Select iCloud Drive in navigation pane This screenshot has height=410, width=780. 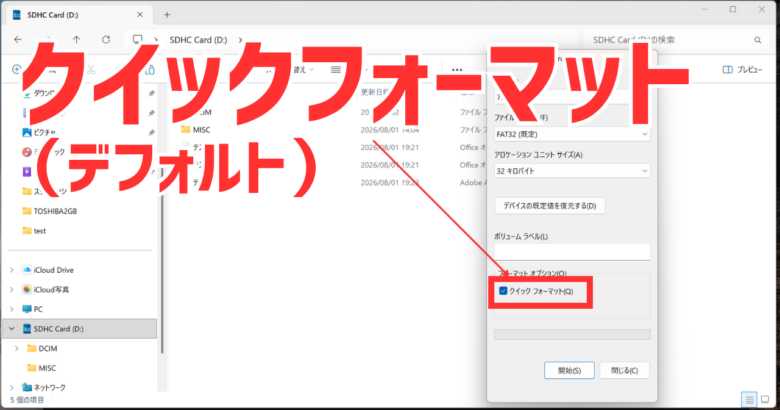click(54, 270)
